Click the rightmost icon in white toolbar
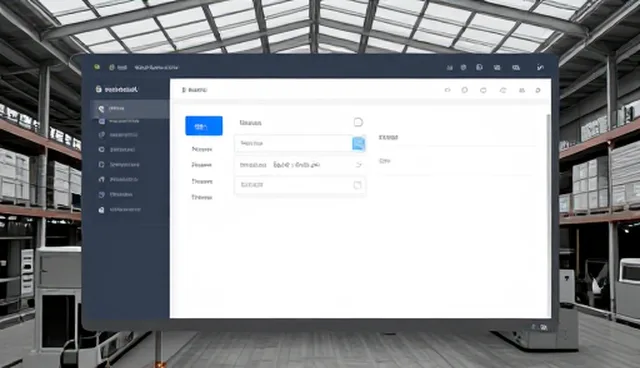Image resolution: width=640 pixels, height=368 pixels. (x=538, y=90)
